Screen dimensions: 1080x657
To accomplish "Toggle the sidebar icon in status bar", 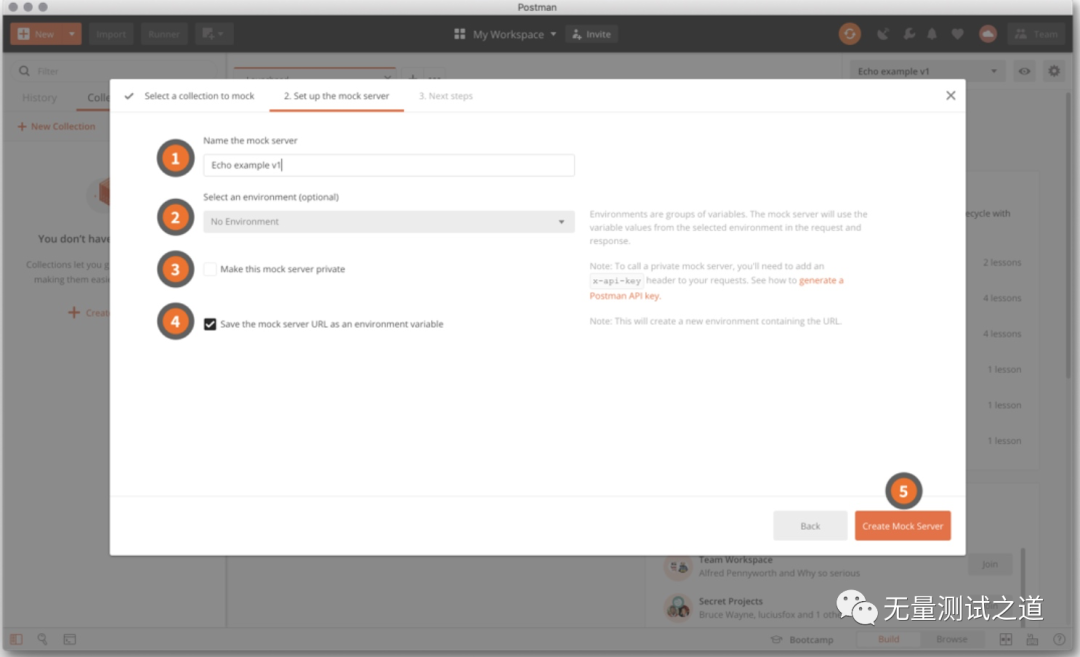I will [16, 639].
